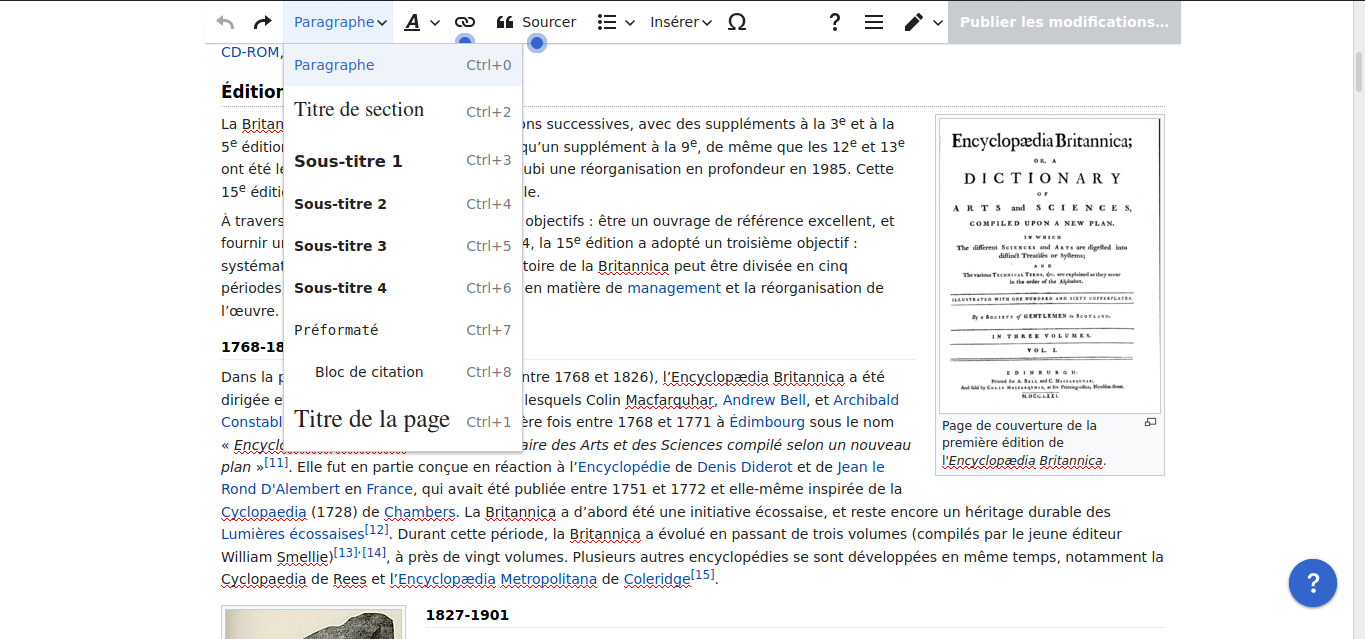Click the Andrew Bell link
Image resolution: width=1365 pixels, height=639 pixels.
pyautogui.click(x=764, y=400)
